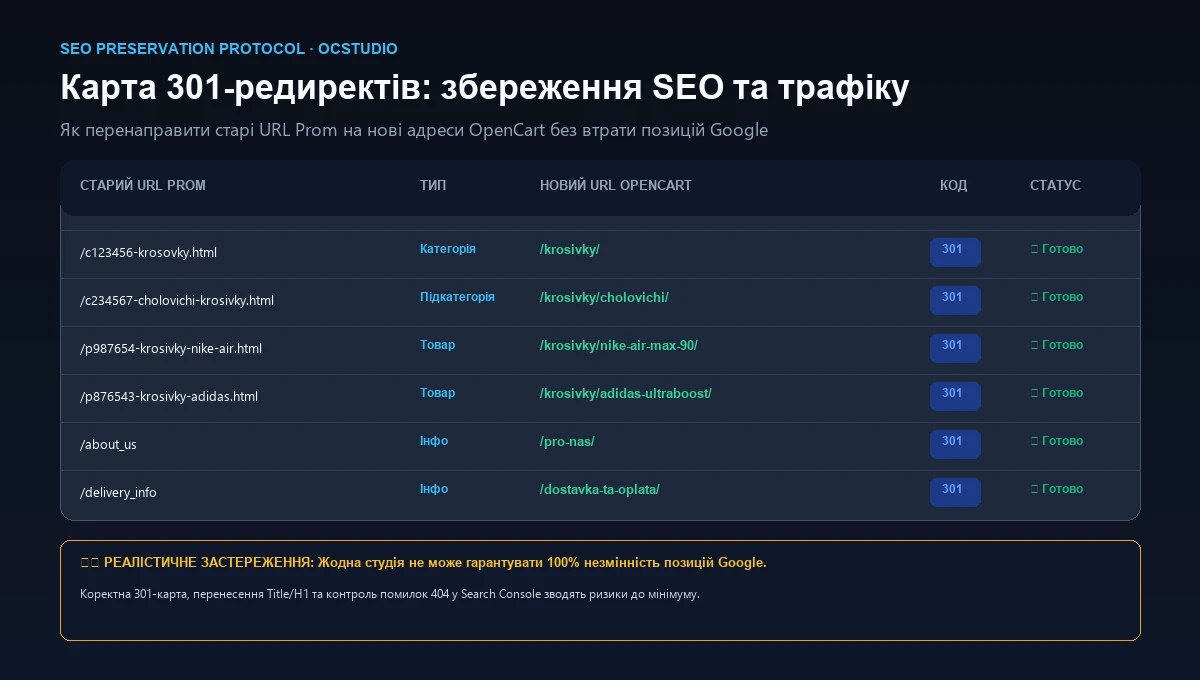Click the old URL /p876543-krosivky-adidas.html
The height and width of the screenshot is (680, 1200).
click(x=169, y=397)
